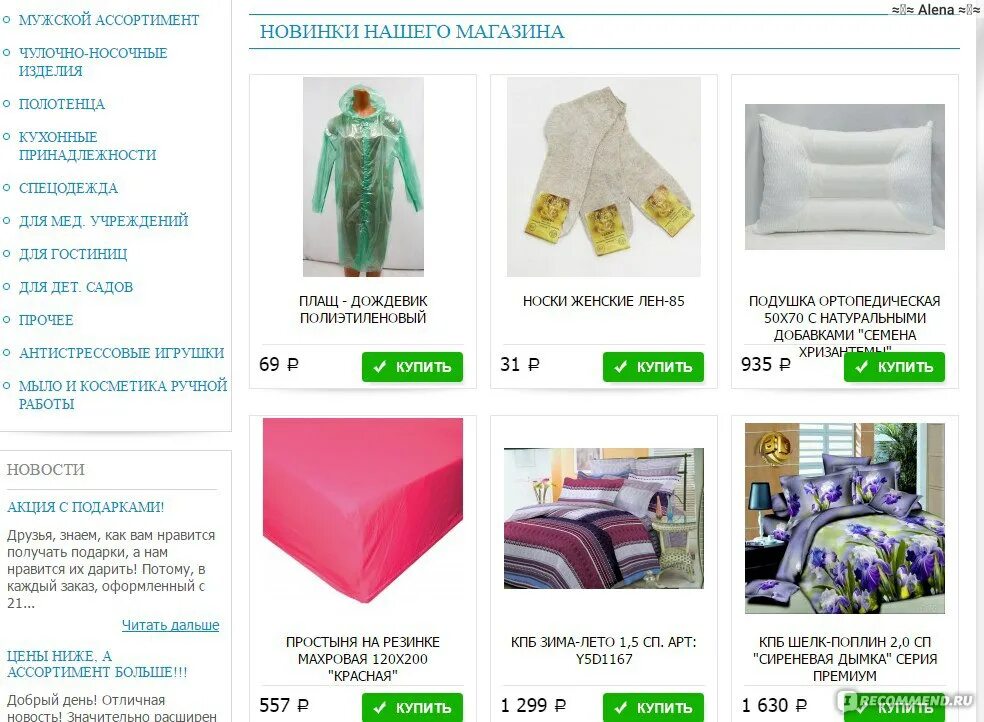984x722 pixels.
Task: Open the ПЛАЩ - ДОЖДЕВИК ПОЛИЭТИЛЕНОВЫЙ title
Action: [363, 309]
